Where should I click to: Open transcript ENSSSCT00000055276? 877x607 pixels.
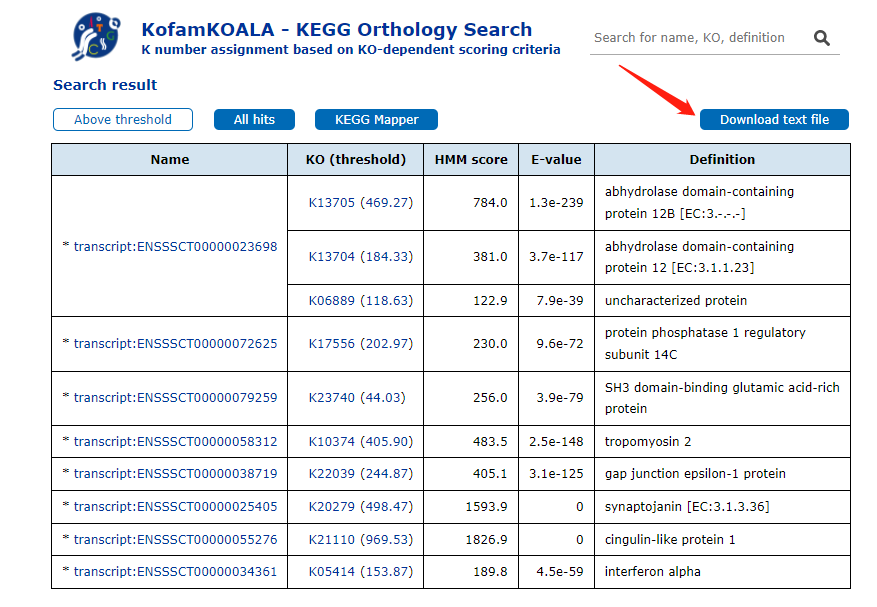pyautogui.click(x=176, y=540)
